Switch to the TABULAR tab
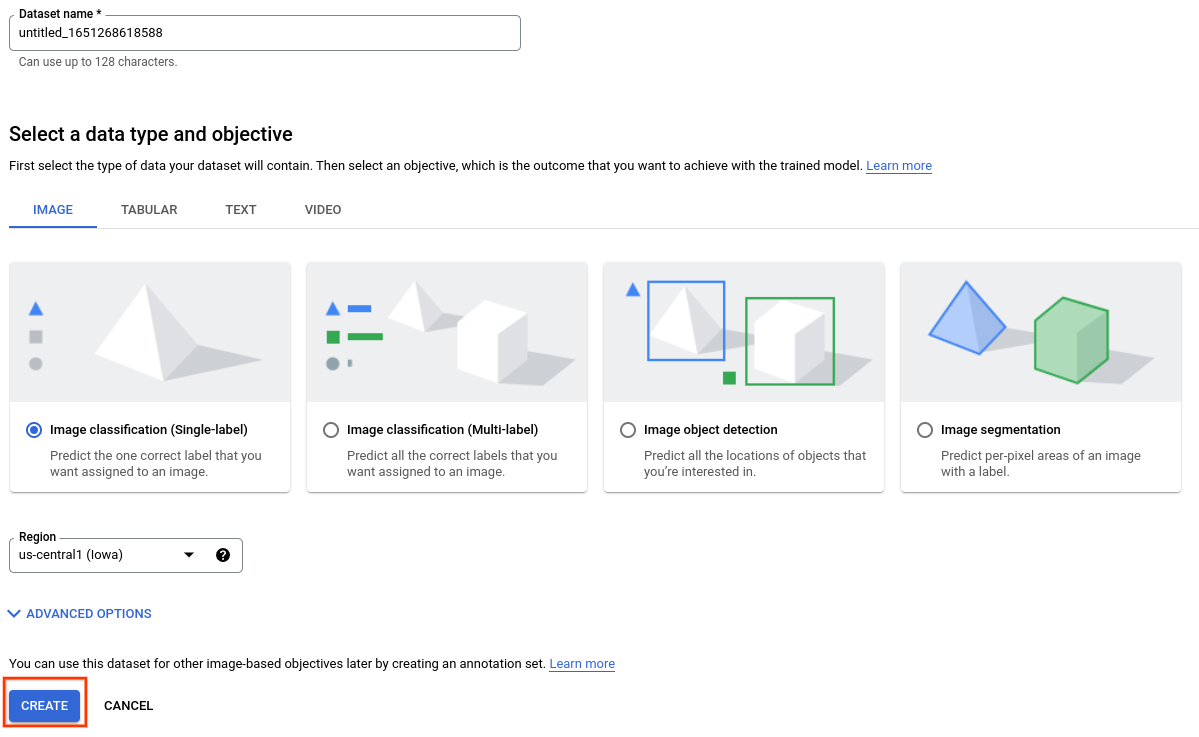The image size is (1199, 737). [x=148, y=210]
